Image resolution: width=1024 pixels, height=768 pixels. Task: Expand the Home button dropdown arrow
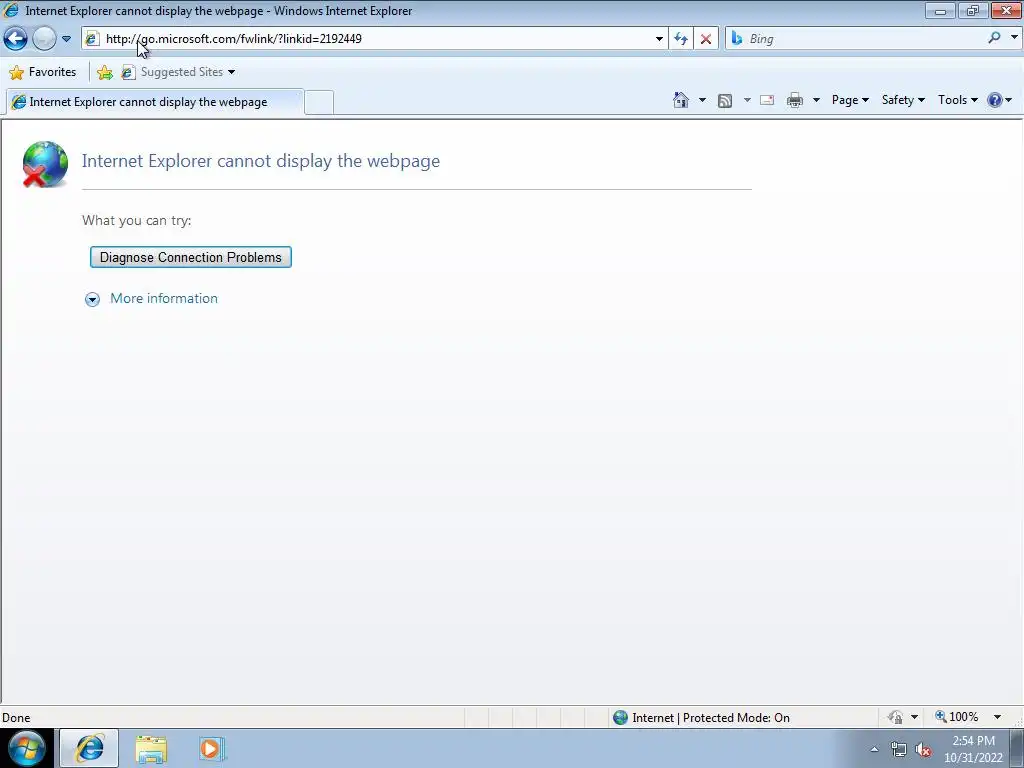click(x=702, y=100)
